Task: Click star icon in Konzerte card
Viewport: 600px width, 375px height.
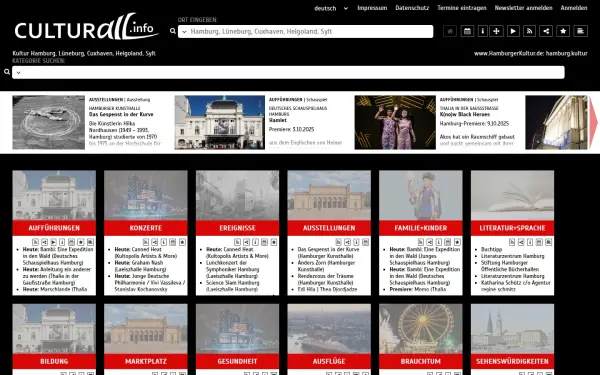Action: (x=182, y=242)
